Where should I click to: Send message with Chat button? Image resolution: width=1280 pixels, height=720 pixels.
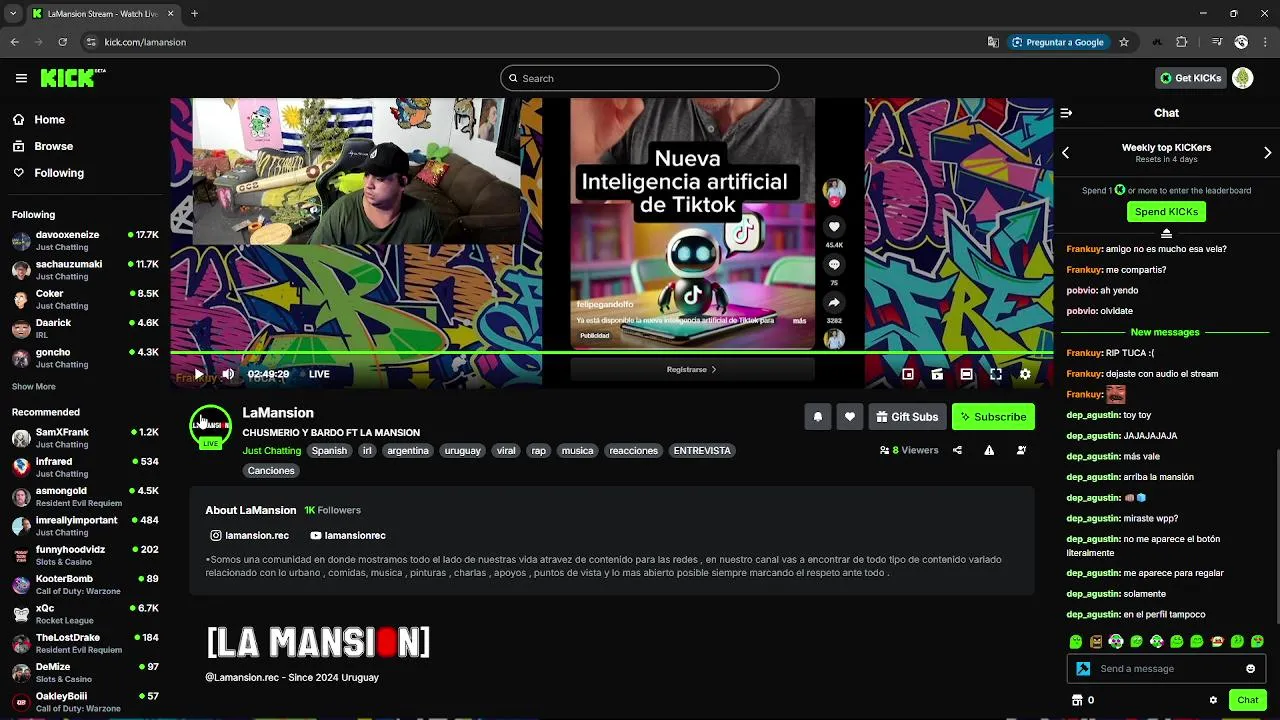[x=1247, y=700]
